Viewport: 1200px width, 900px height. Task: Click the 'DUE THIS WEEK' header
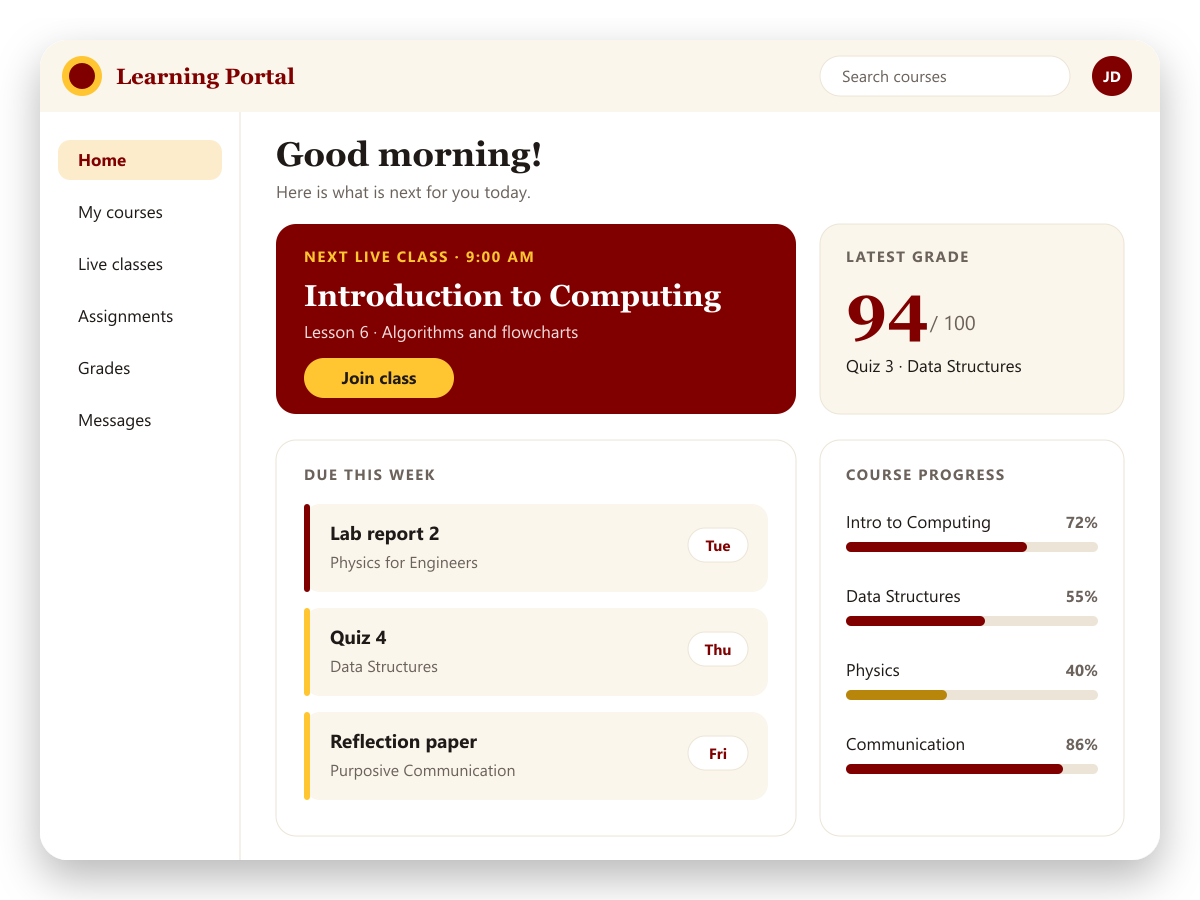pos(370,475)
